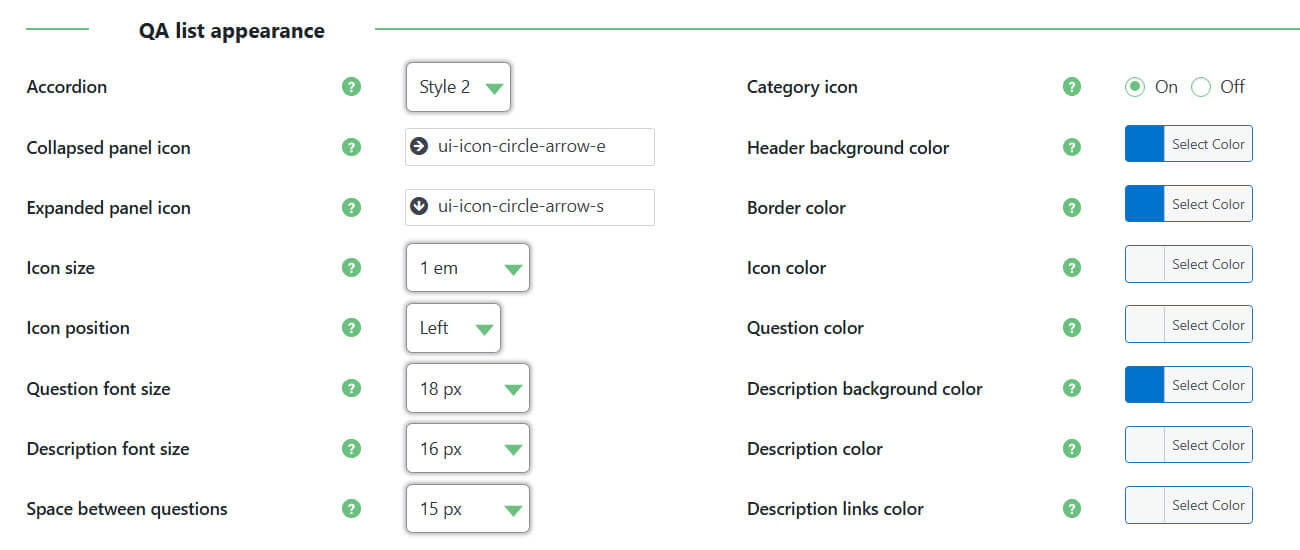1300x550 pixels.
Task: Click Select Color for Border color
Action: (x=1207, y=204)
